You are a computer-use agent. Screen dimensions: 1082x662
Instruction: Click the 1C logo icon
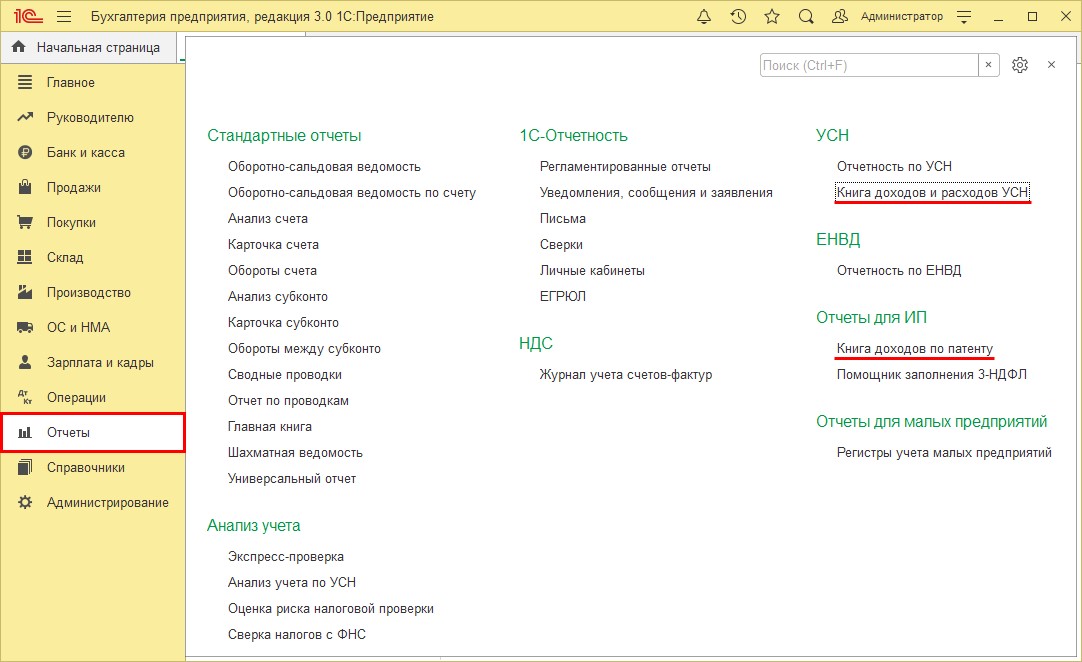pos(28,17)
